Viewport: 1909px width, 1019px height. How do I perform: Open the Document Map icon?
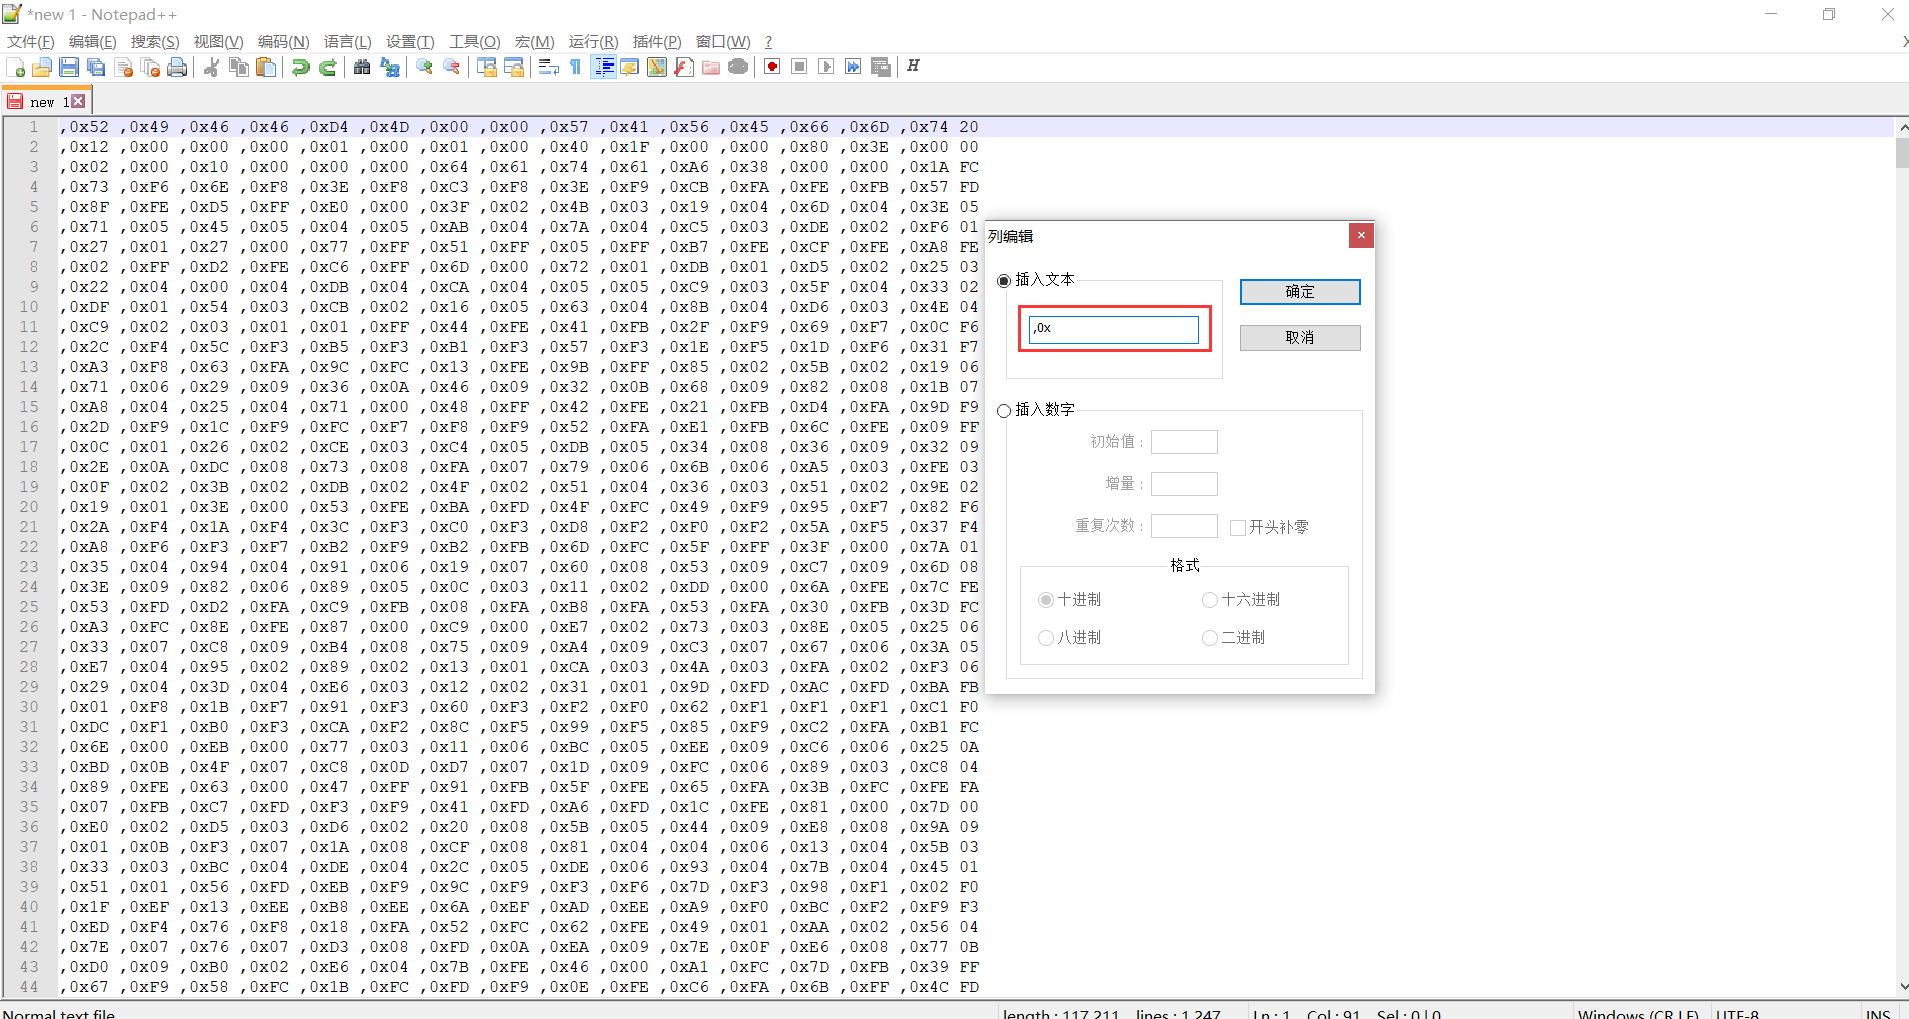[657, 67]
